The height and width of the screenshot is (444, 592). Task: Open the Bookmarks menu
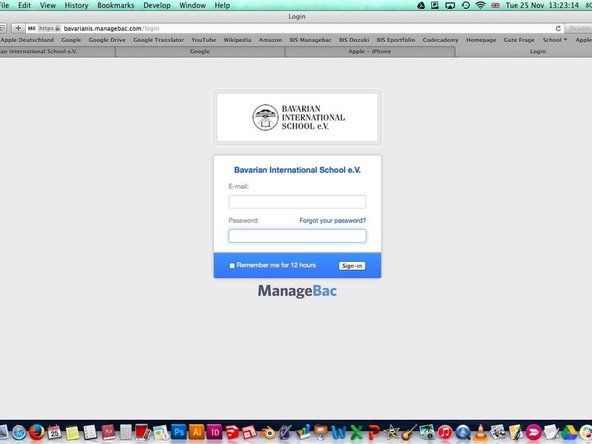coord(116,5)
